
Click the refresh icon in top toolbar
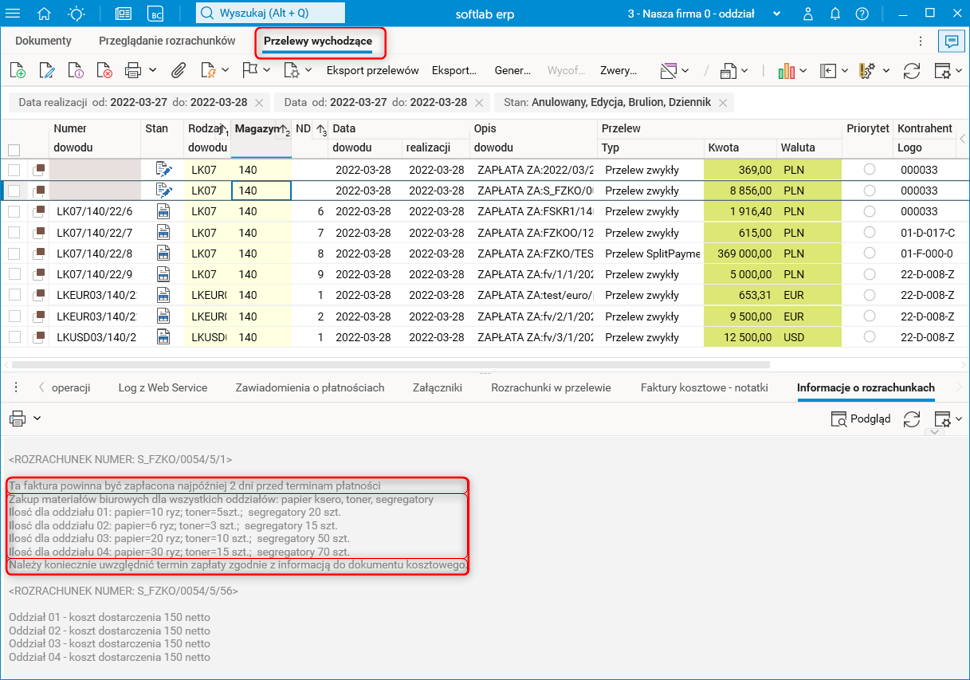click(911, 71)
